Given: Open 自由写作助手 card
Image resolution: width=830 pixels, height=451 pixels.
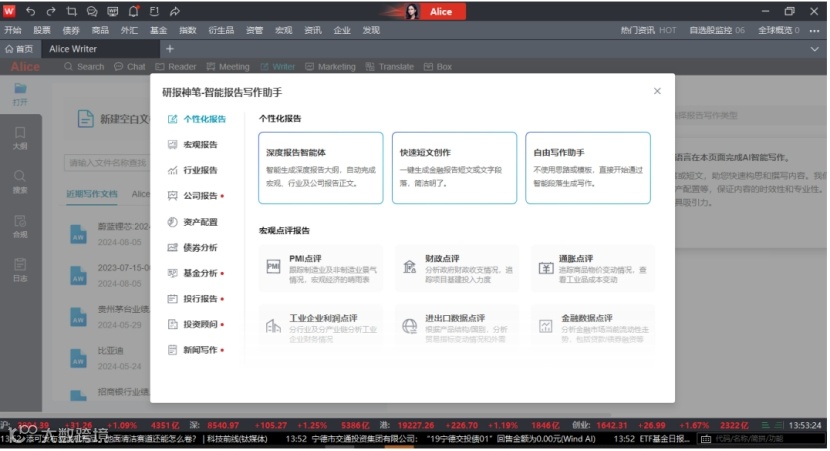Looking at the screenshot, I should 588,168.
